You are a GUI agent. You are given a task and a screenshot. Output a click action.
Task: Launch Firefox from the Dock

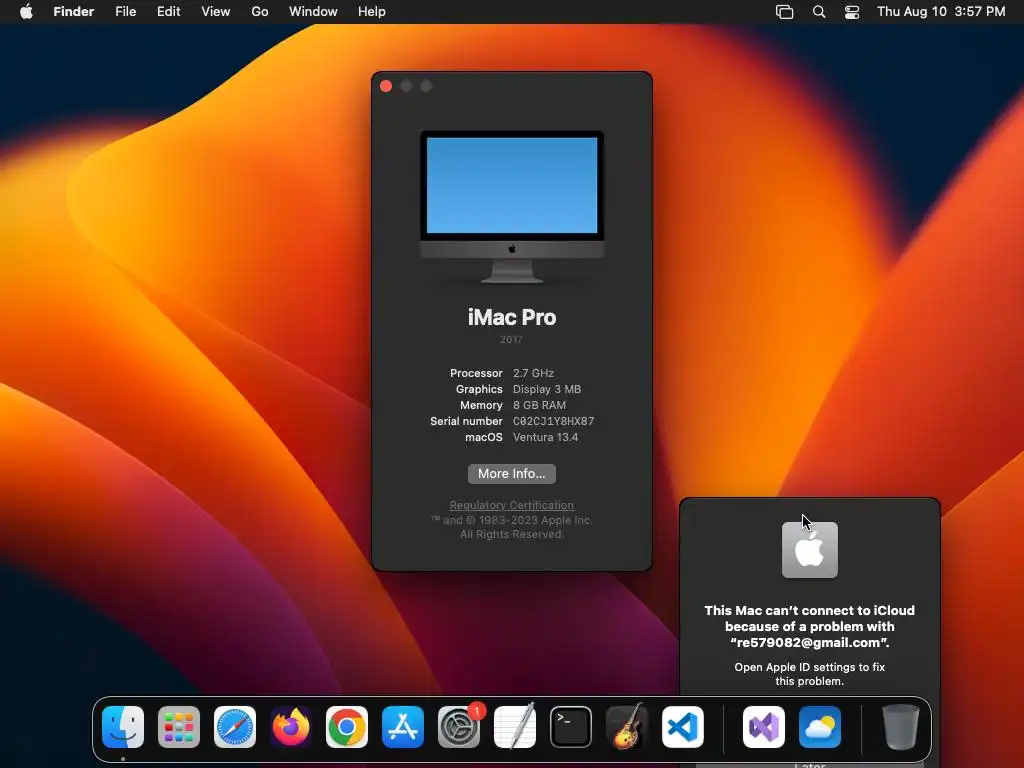point(291,727)
